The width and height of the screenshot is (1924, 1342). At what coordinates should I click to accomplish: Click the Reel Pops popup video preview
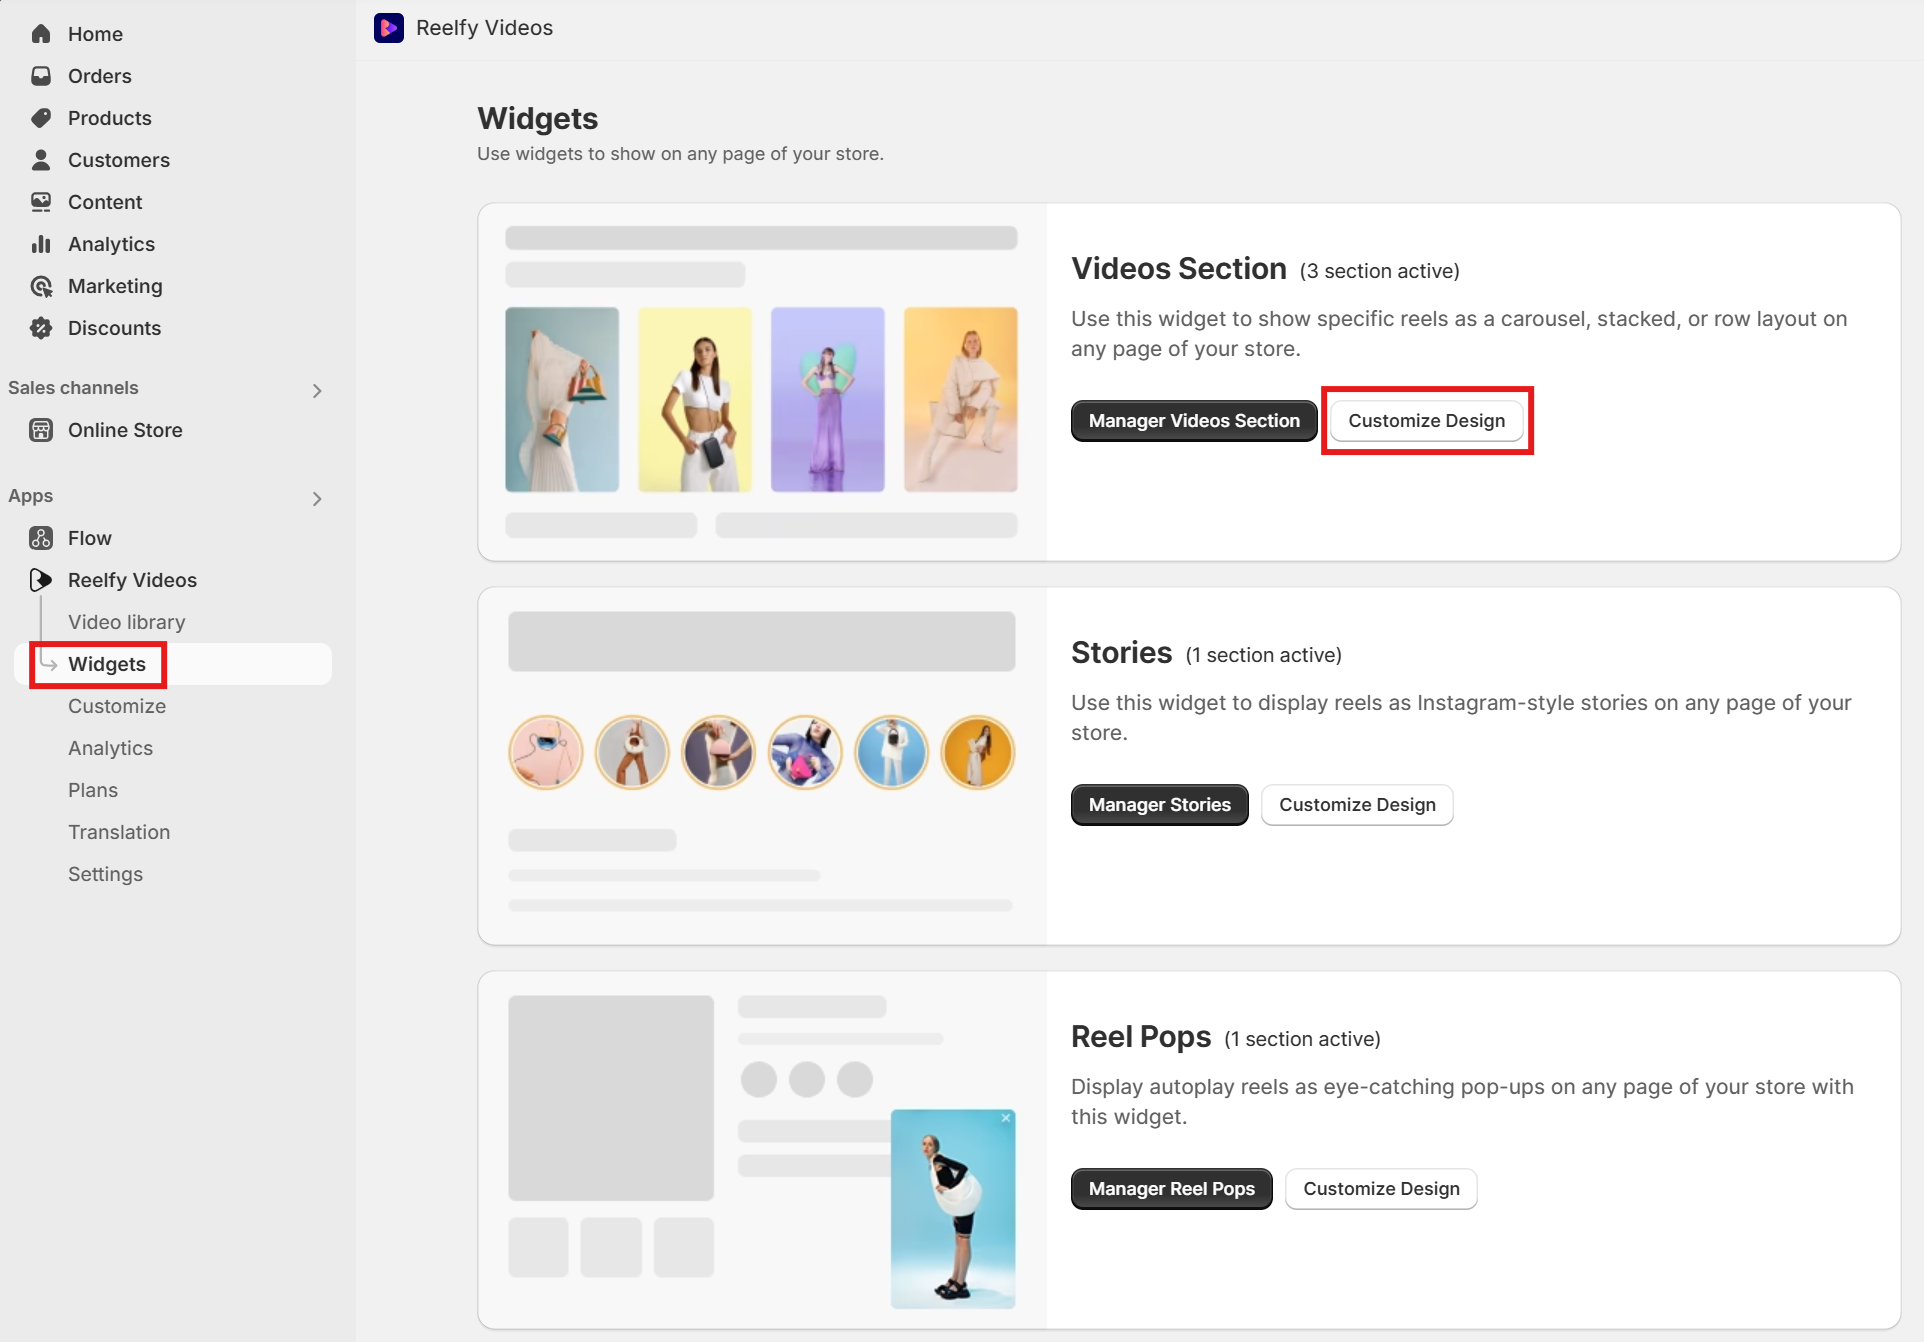pyautogui.click(x=953, y=1209)
